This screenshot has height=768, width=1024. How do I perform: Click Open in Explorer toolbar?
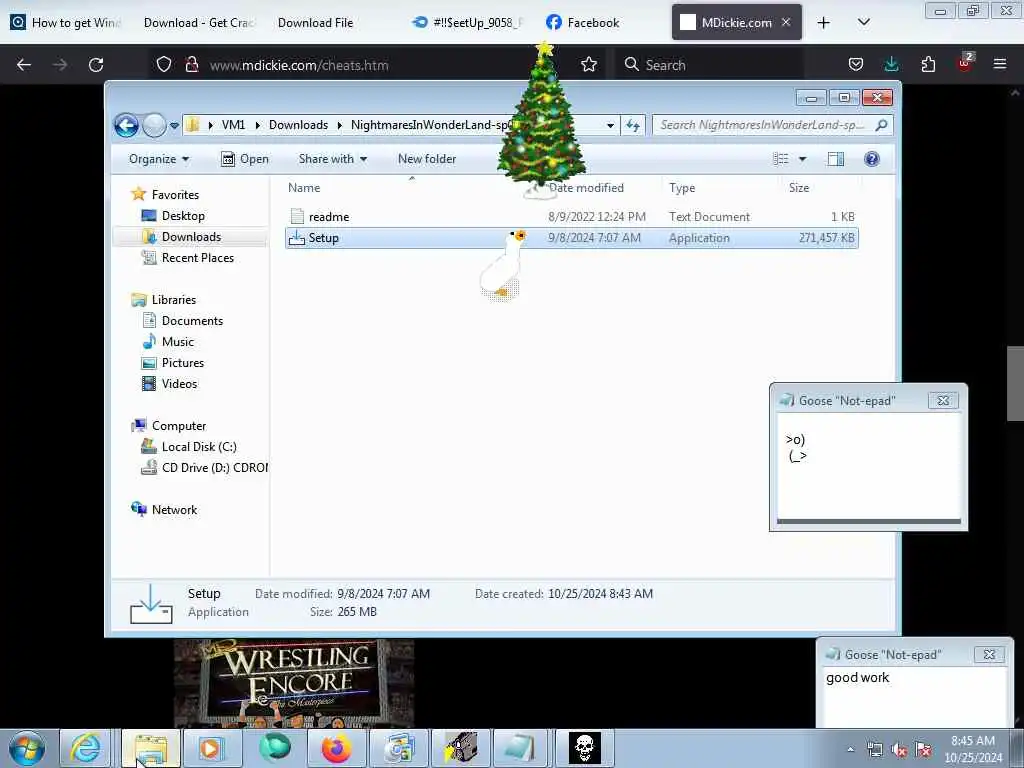pyautogui.click(x=245, y=159)
